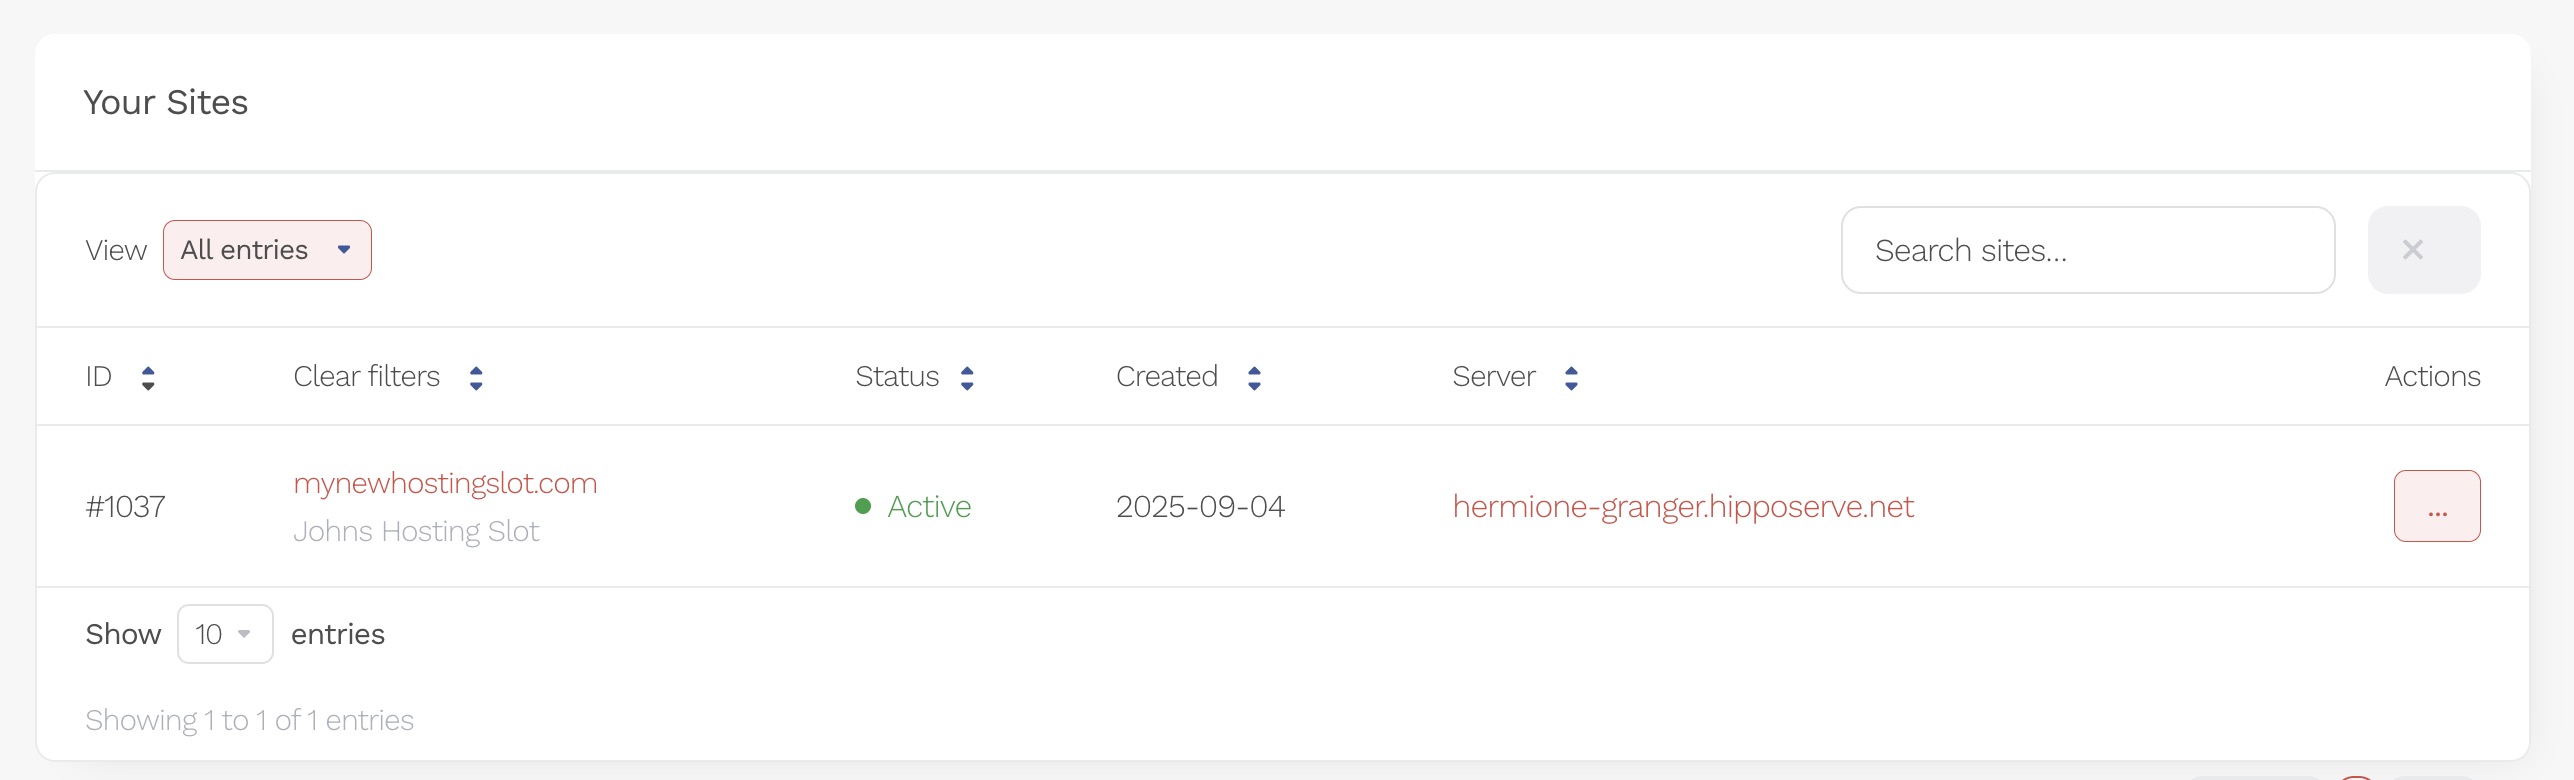
Task: Sort the table by ID column arrows
Action: (x=148, y=377)
